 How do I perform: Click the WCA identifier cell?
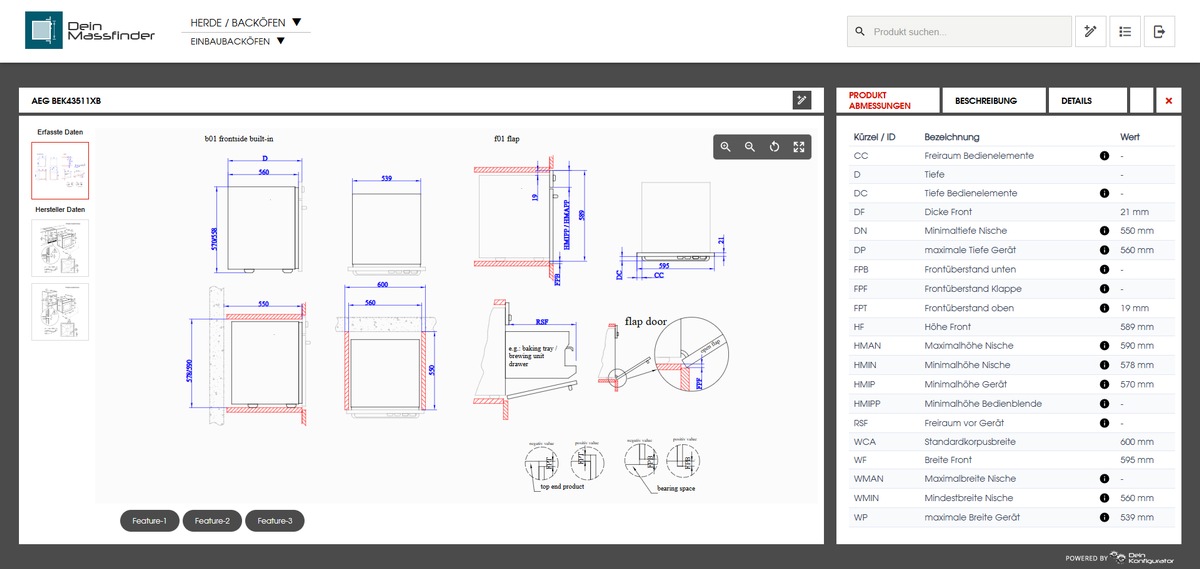coord(865,441)
